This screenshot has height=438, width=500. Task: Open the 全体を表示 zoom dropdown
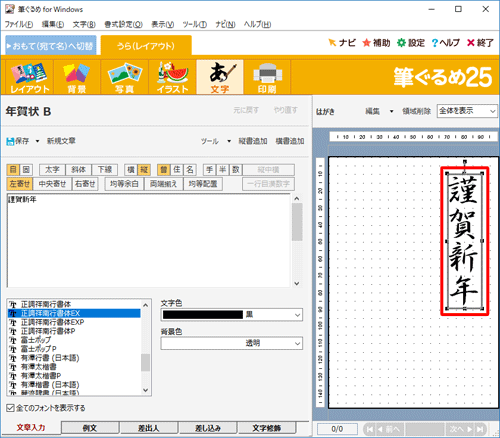(x=467, y=111)
